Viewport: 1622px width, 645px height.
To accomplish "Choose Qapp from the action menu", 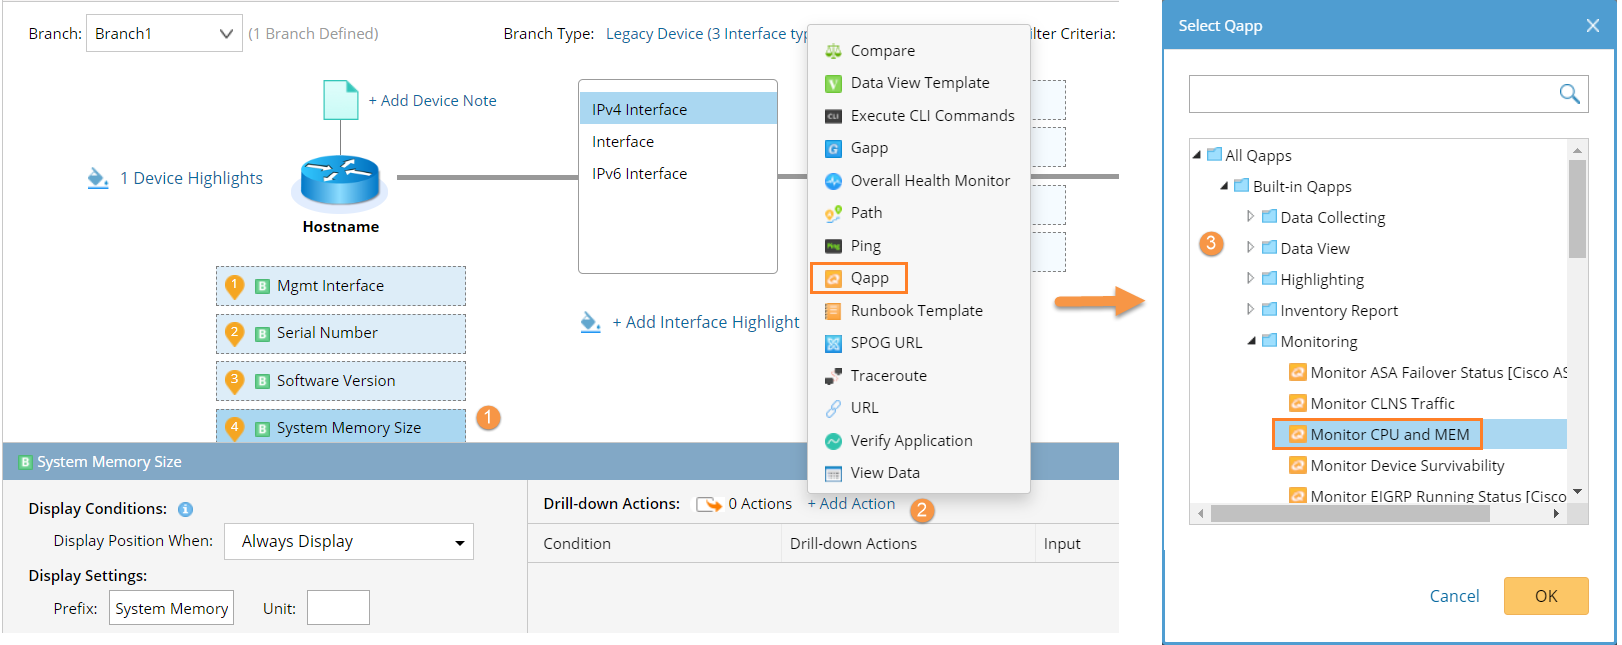I will (x=869, y=278).
